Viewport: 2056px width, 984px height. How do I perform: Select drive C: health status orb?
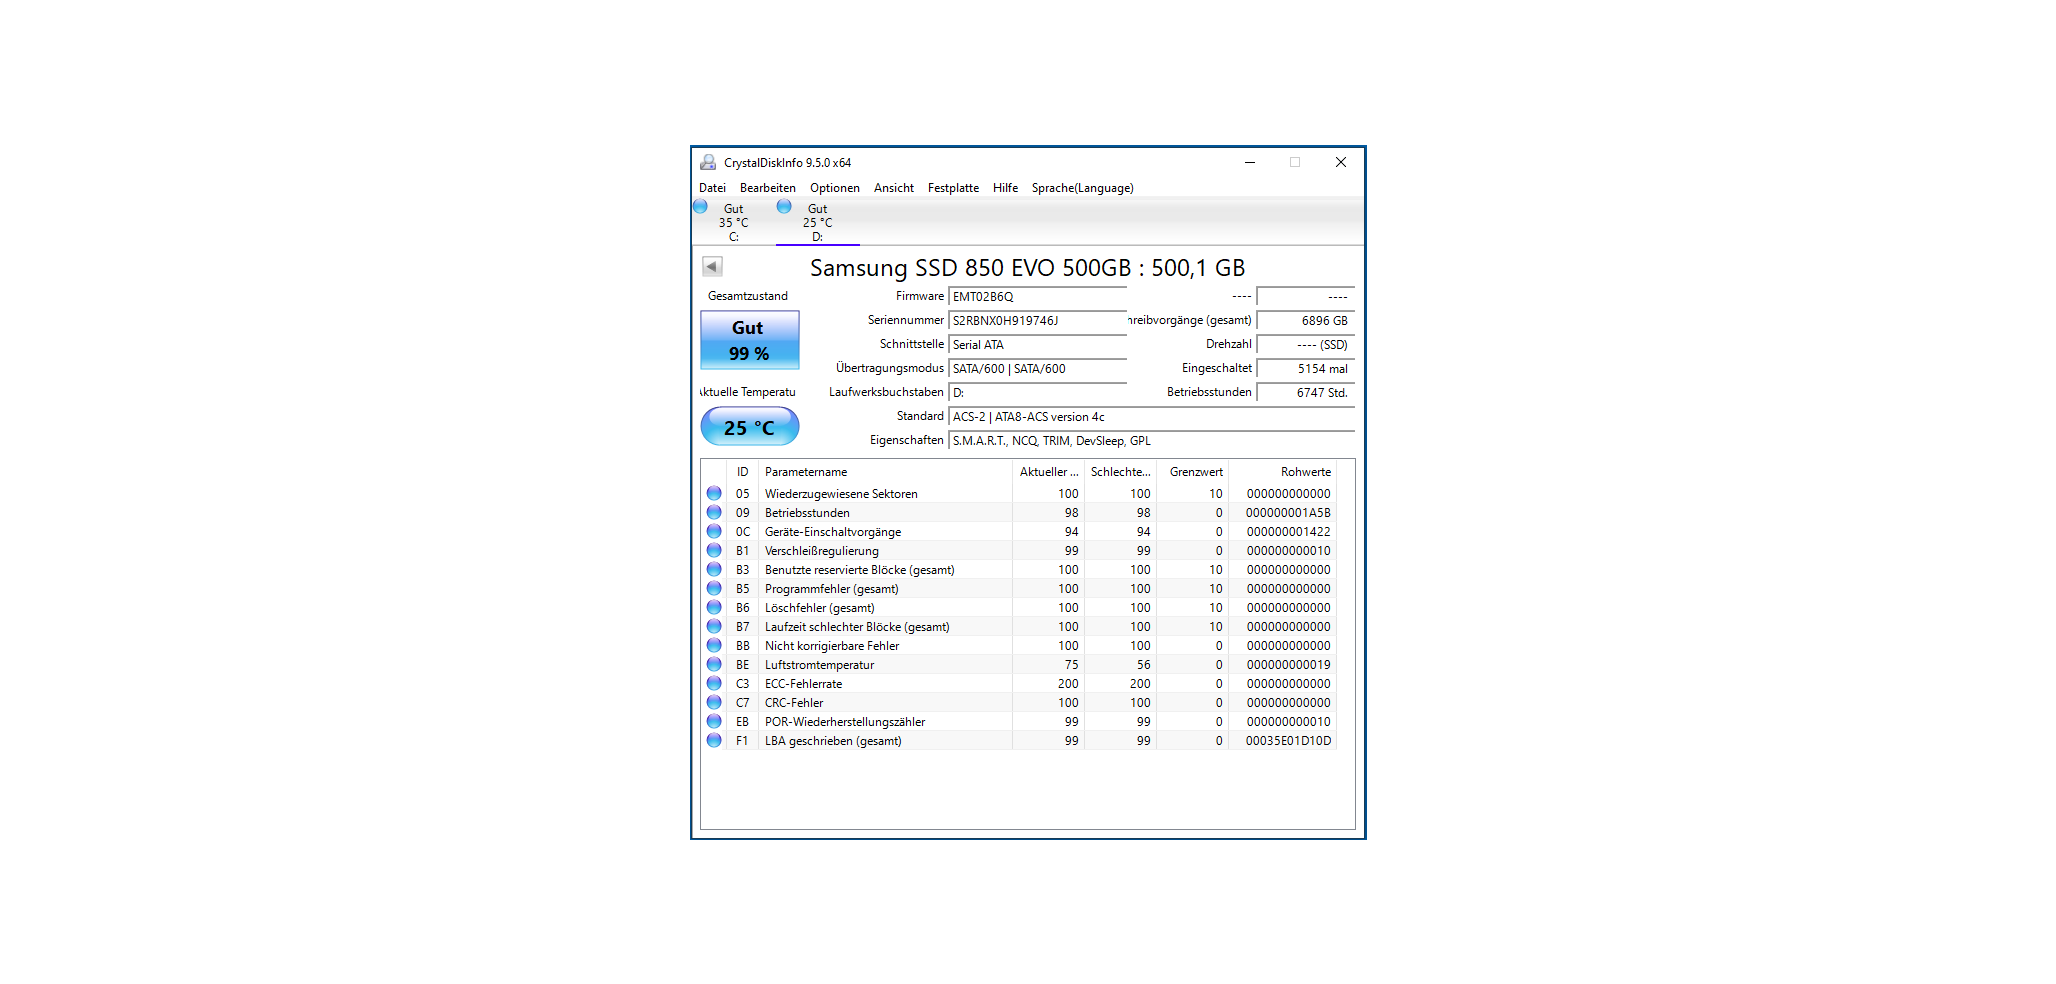700,206
